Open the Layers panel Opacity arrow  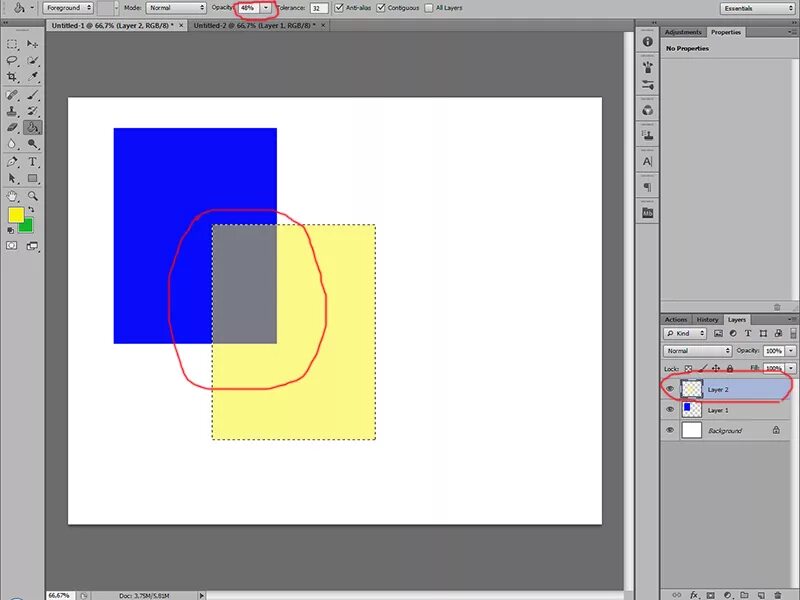[791, 351]
